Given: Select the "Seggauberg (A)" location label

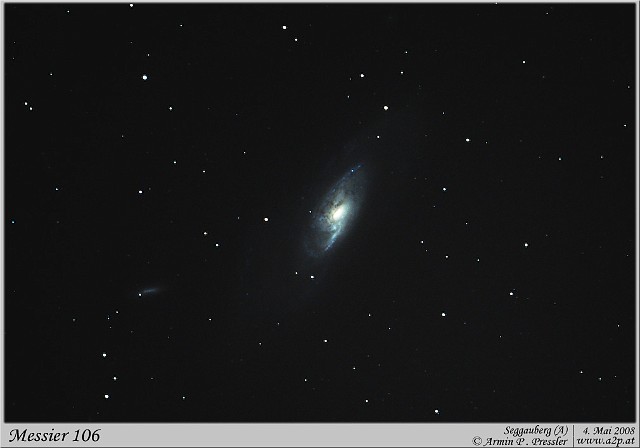Looking at the screenshot, I should pyautogui.click(x=538, y=429).
